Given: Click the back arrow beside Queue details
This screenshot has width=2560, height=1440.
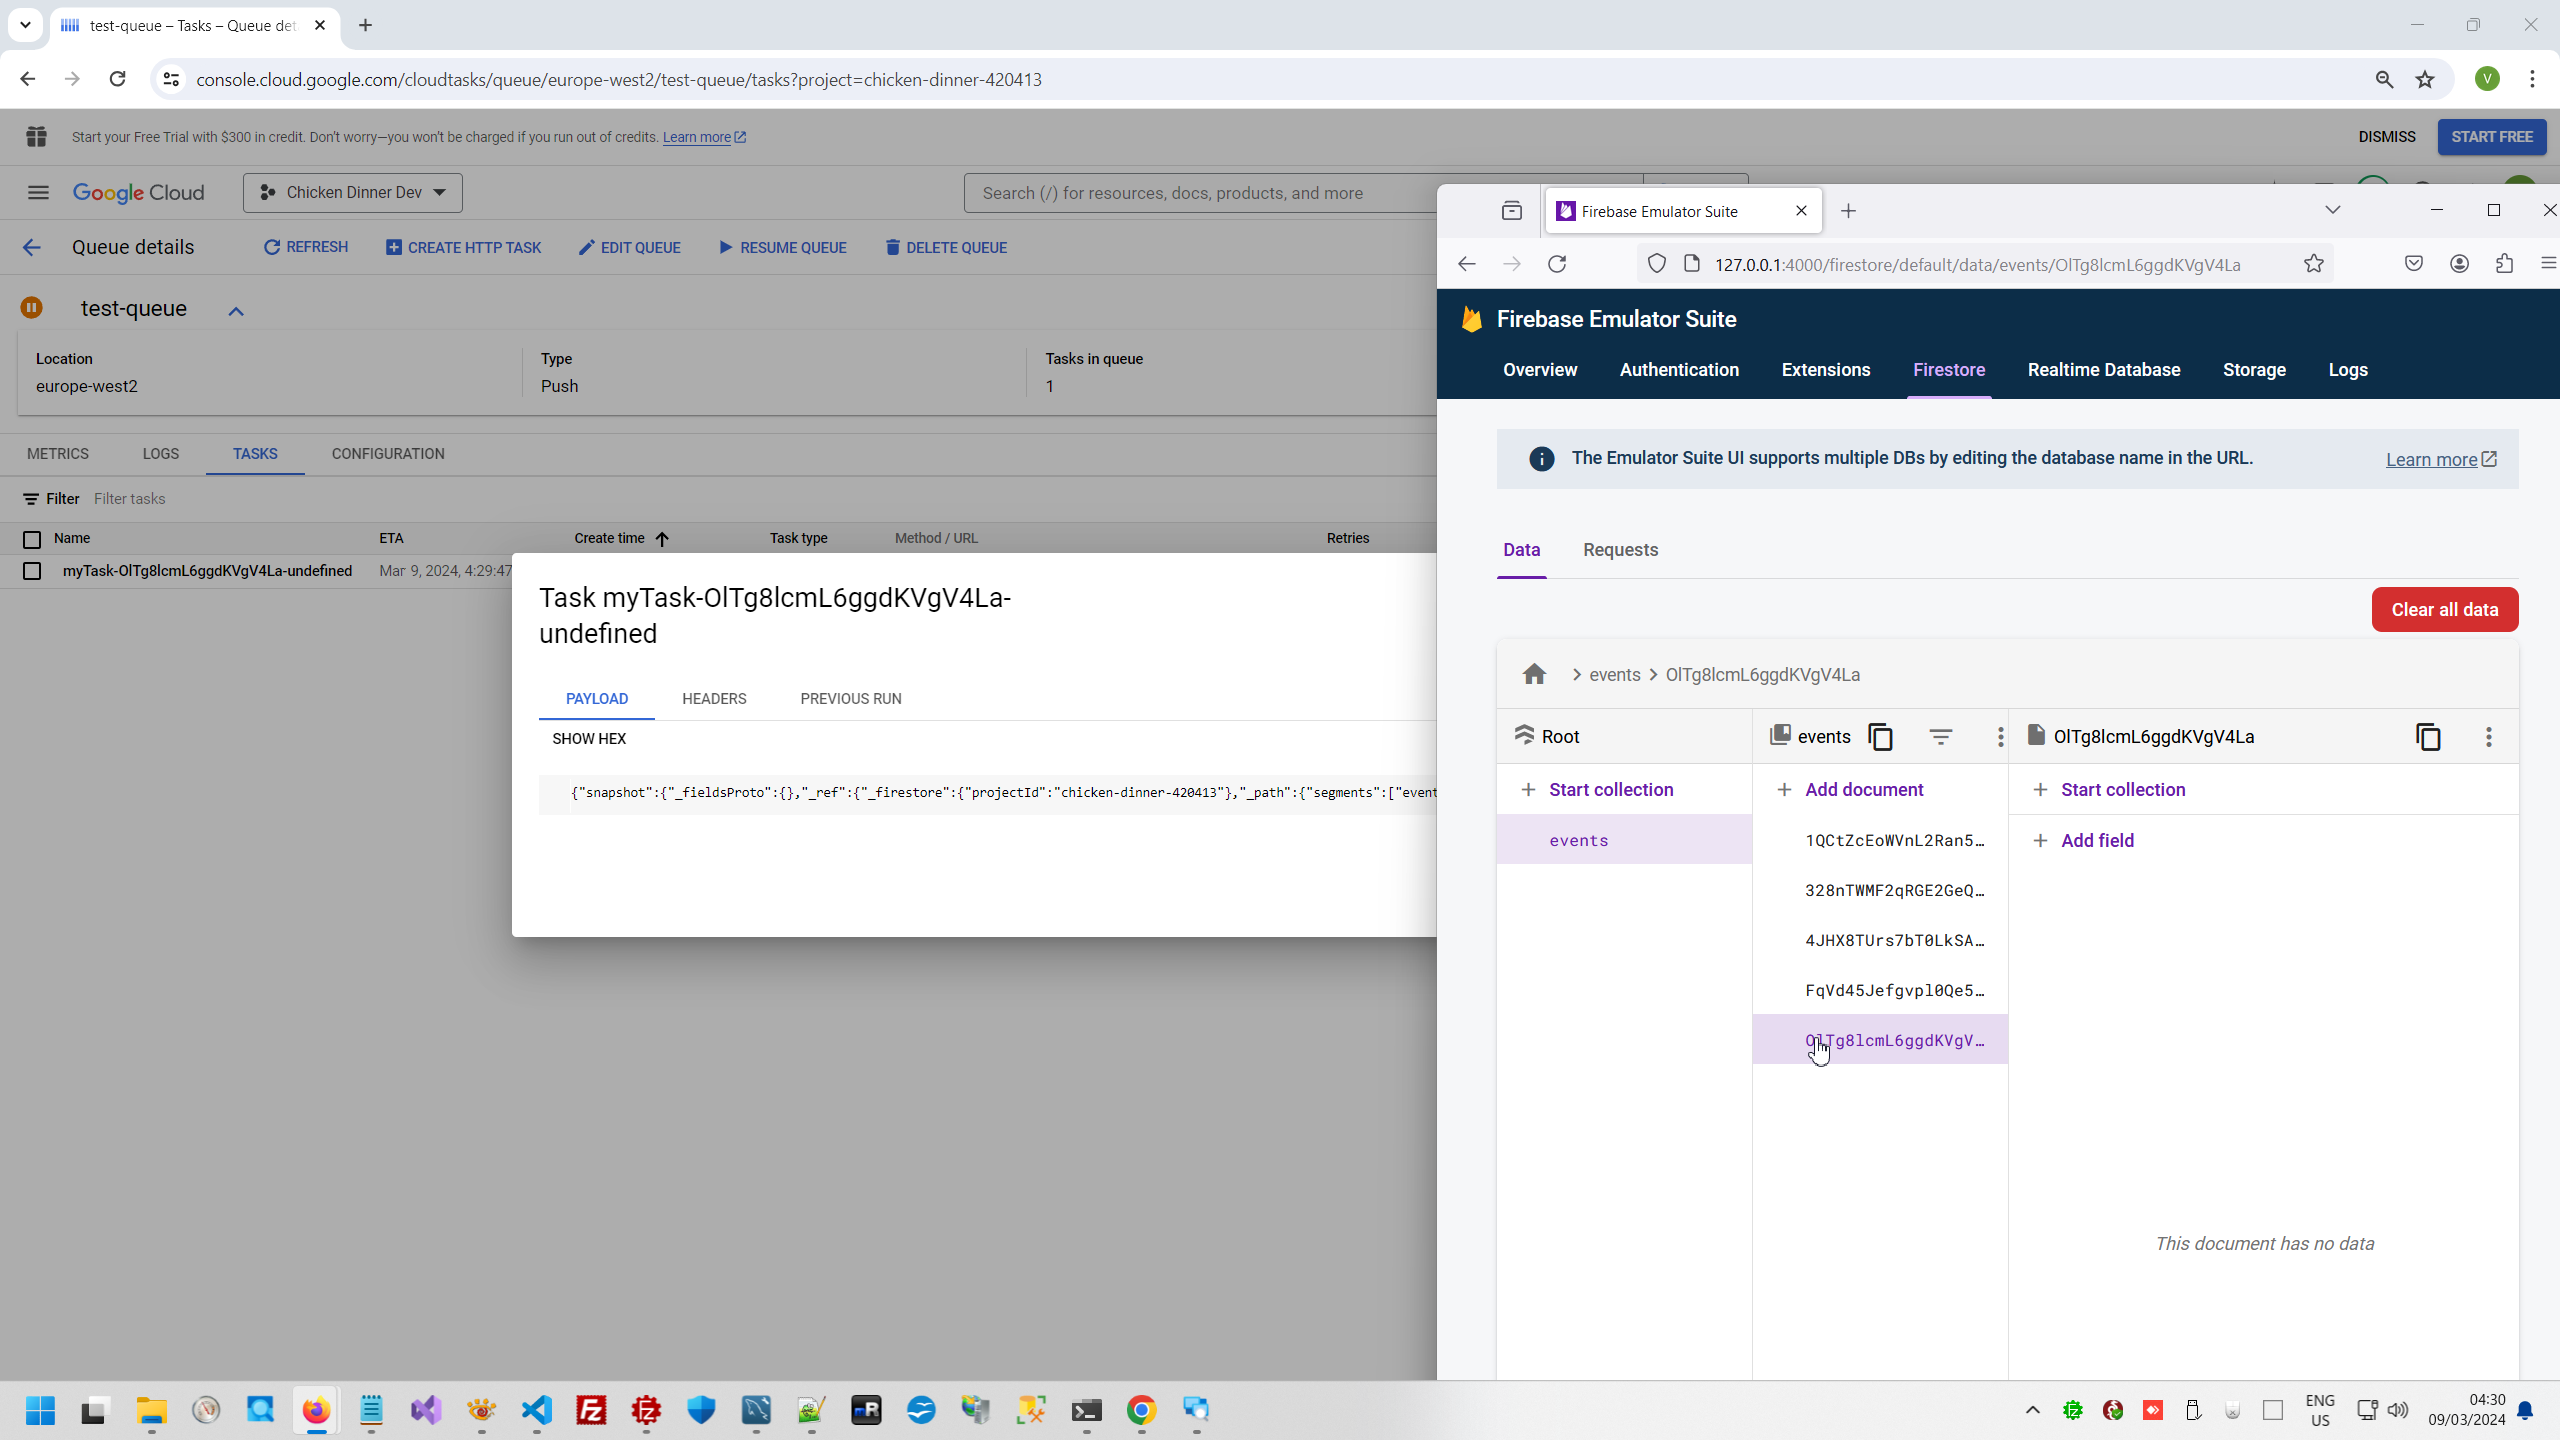Looking at the screenshot, I should pos(32,248).
